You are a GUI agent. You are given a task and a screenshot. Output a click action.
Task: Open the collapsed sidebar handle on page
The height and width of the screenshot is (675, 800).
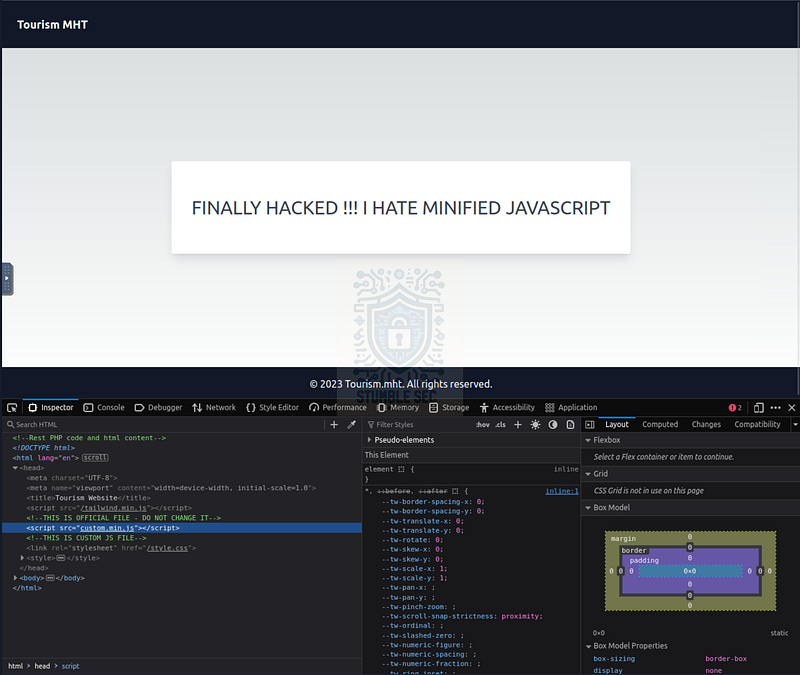(7, 279)
